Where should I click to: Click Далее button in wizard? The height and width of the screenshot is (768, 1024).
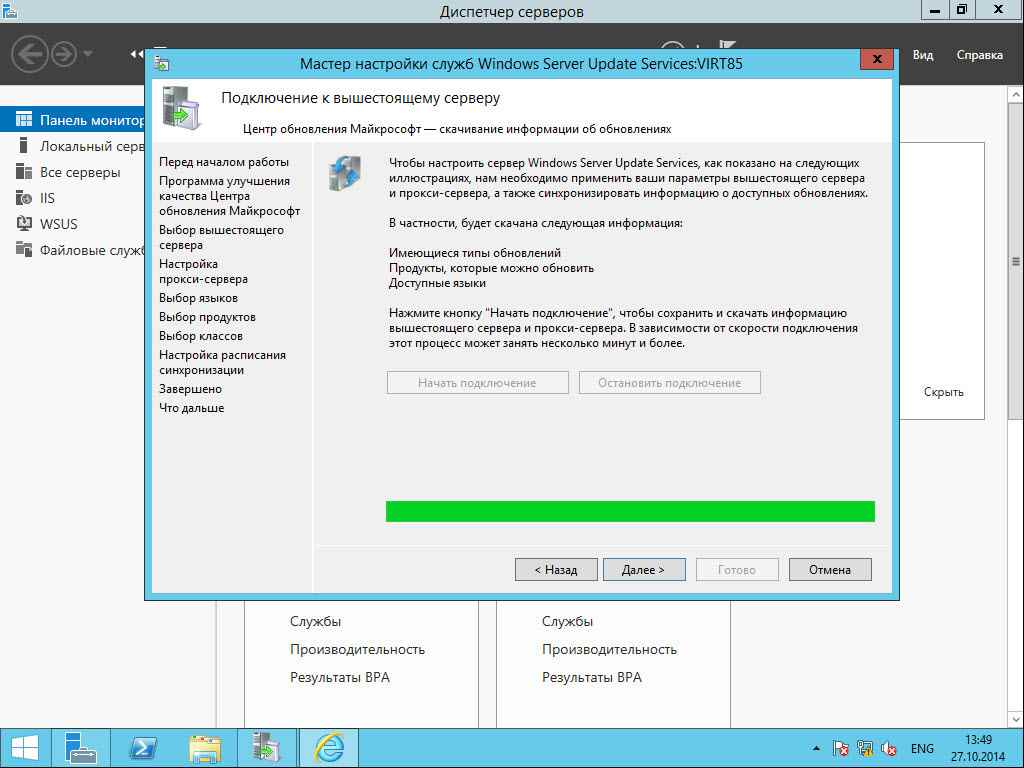click(644, 569)
